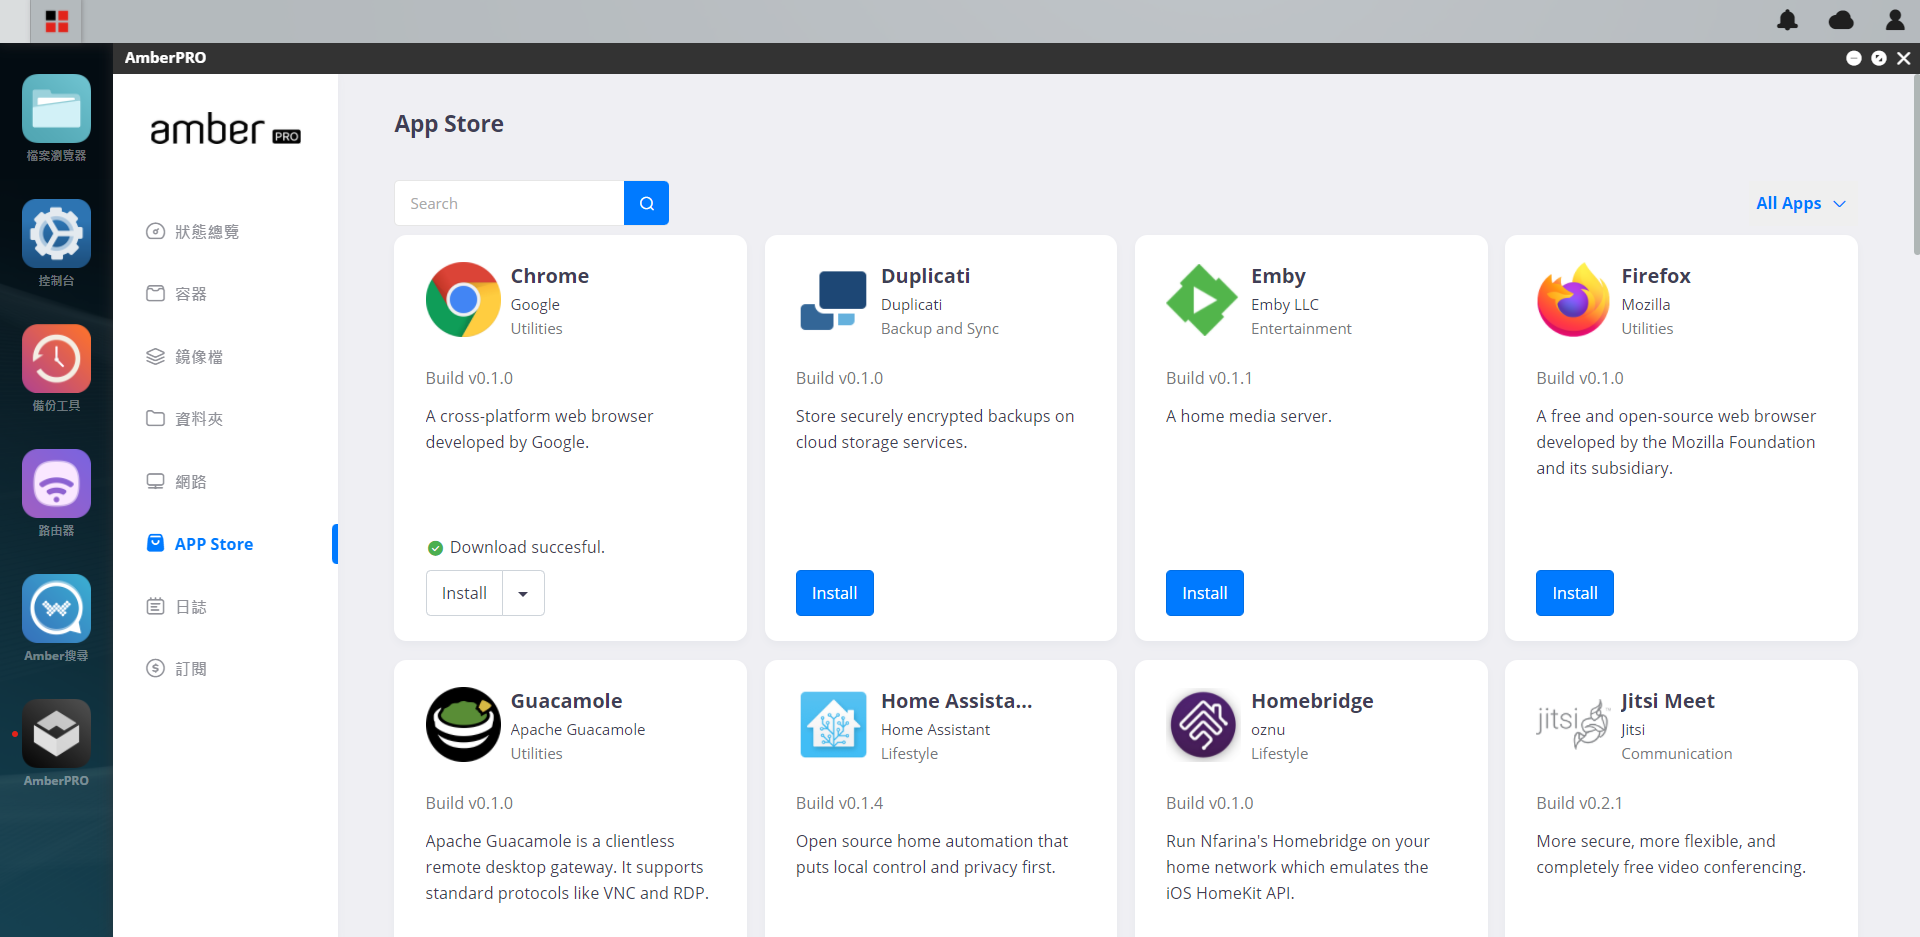The height and width of the screenshot is (937, 1920).
Task: Click the Duplicati app logo
Action: (833, 300)
